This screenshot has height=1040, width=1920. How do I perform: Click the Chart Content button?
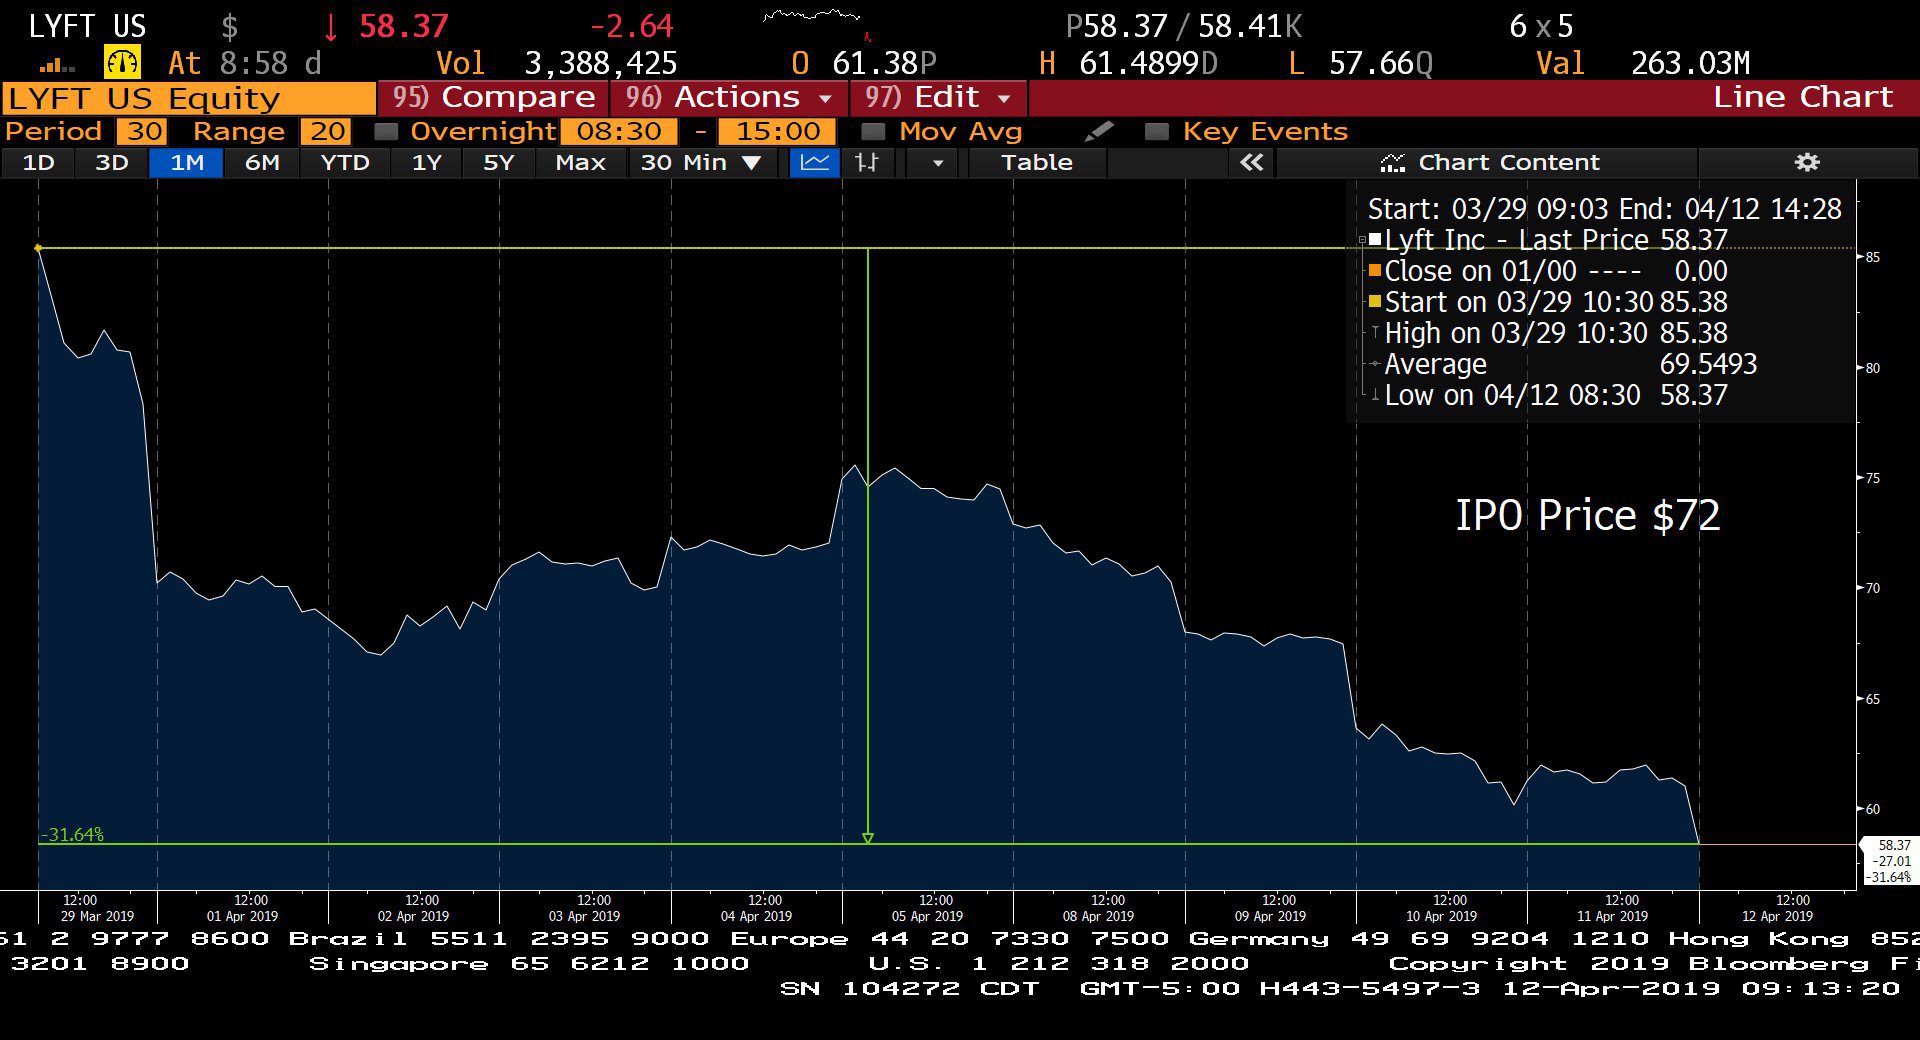[x=1488, y=162]
